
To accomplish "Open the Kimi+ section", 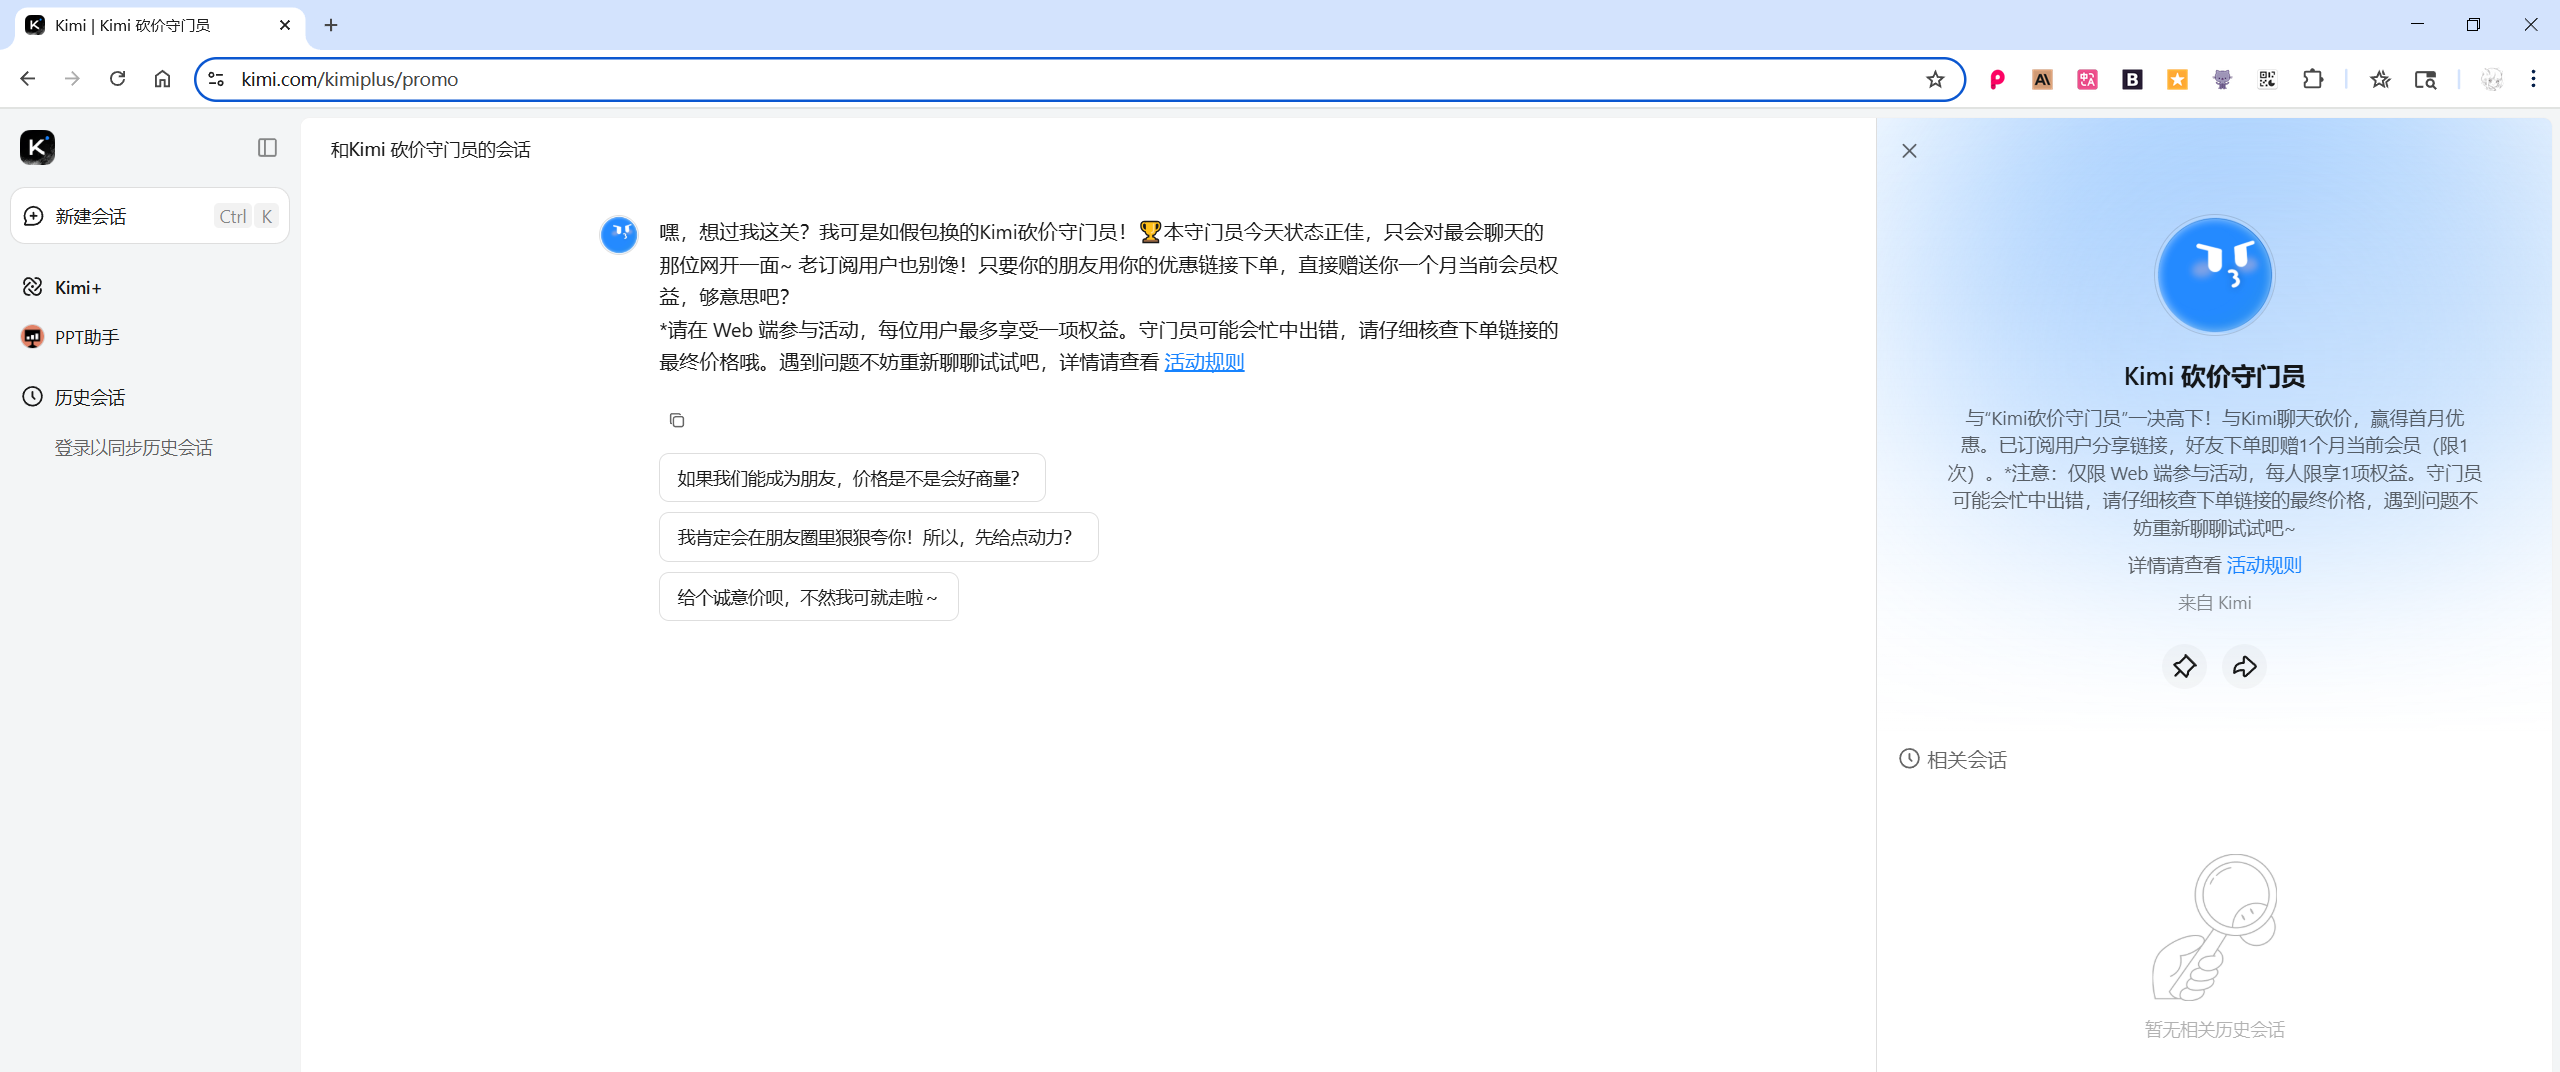I will coord(77,288).
